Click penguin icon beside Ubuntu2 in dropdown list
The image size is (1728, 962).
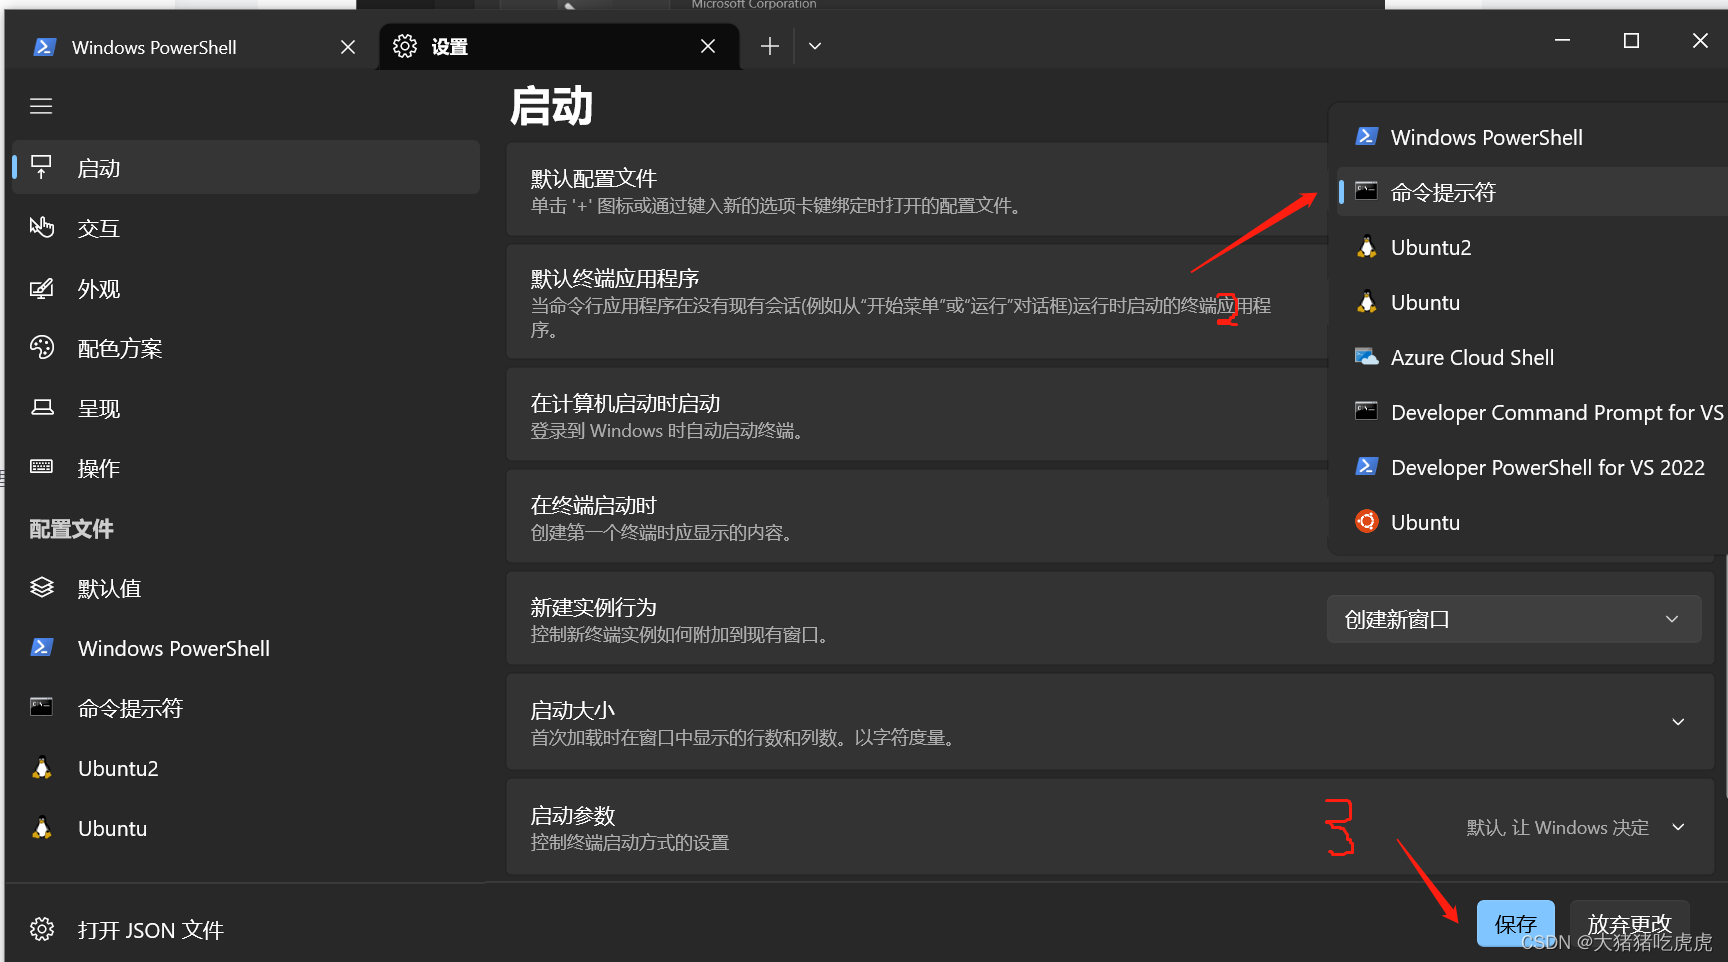coord(1366,246)
